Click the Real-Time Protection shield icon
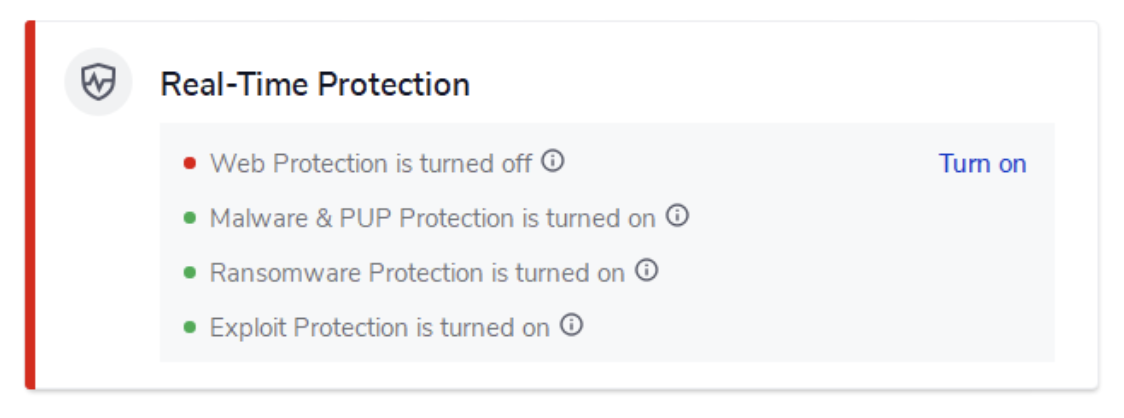 [98, 82]
